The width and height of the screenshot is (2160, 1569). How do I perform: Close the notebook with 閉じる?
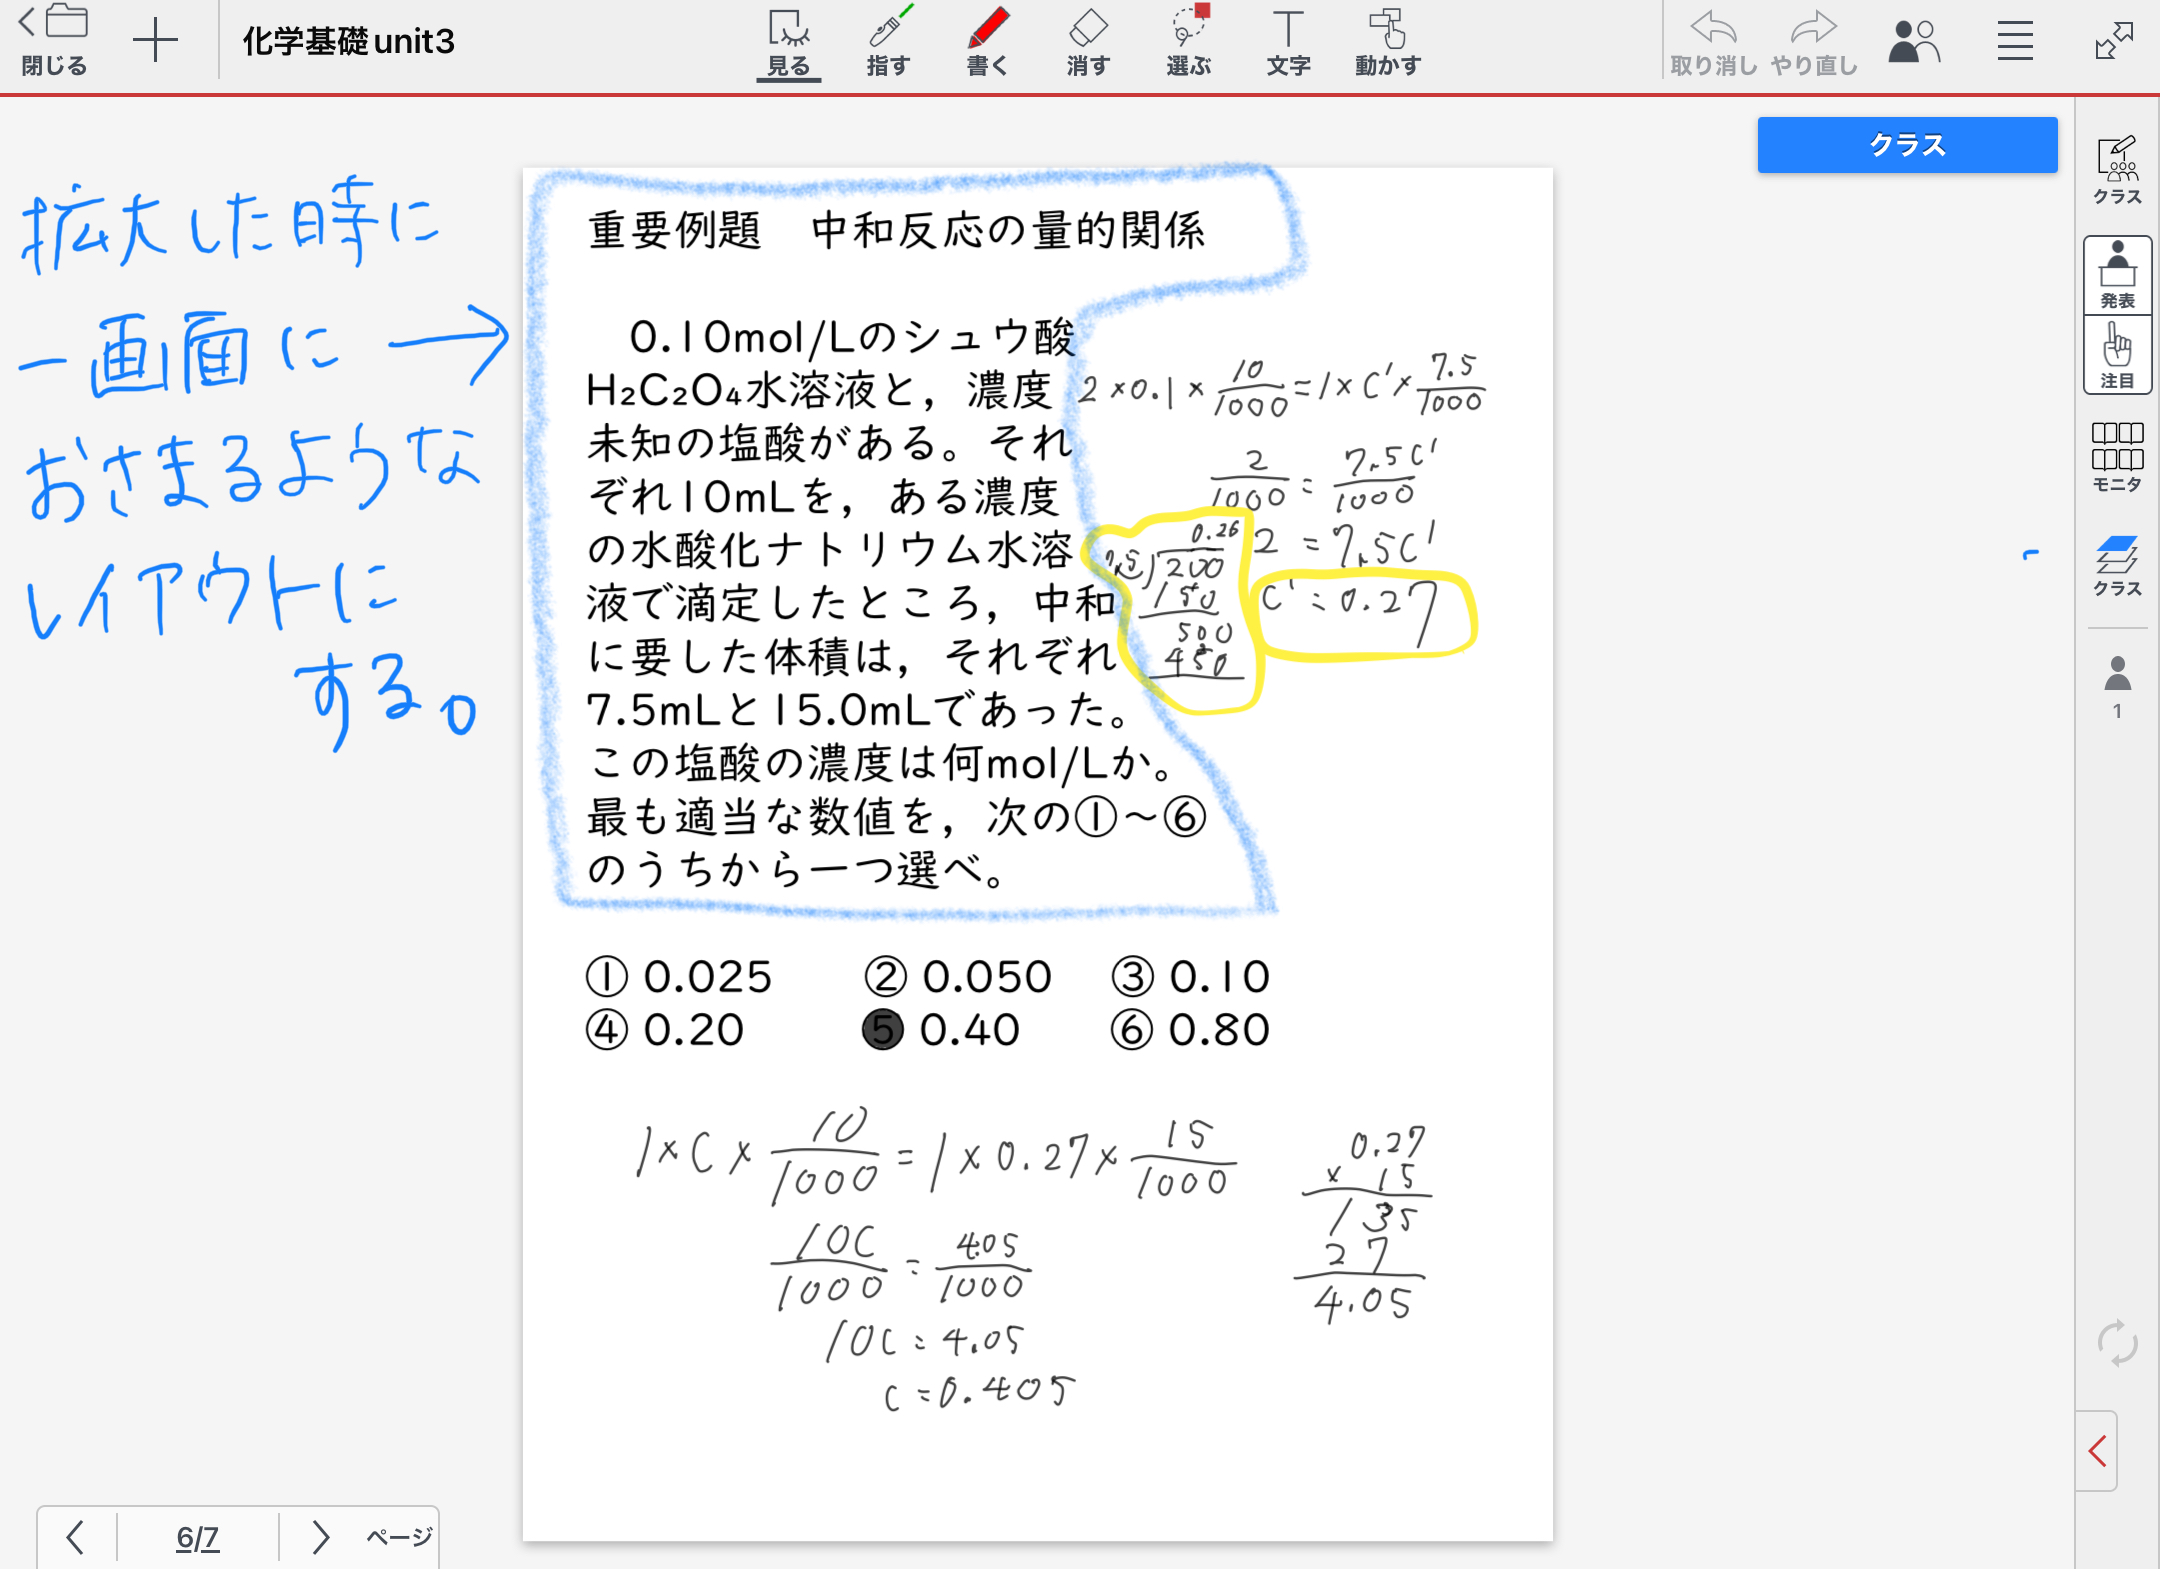(x=55, y=41)
